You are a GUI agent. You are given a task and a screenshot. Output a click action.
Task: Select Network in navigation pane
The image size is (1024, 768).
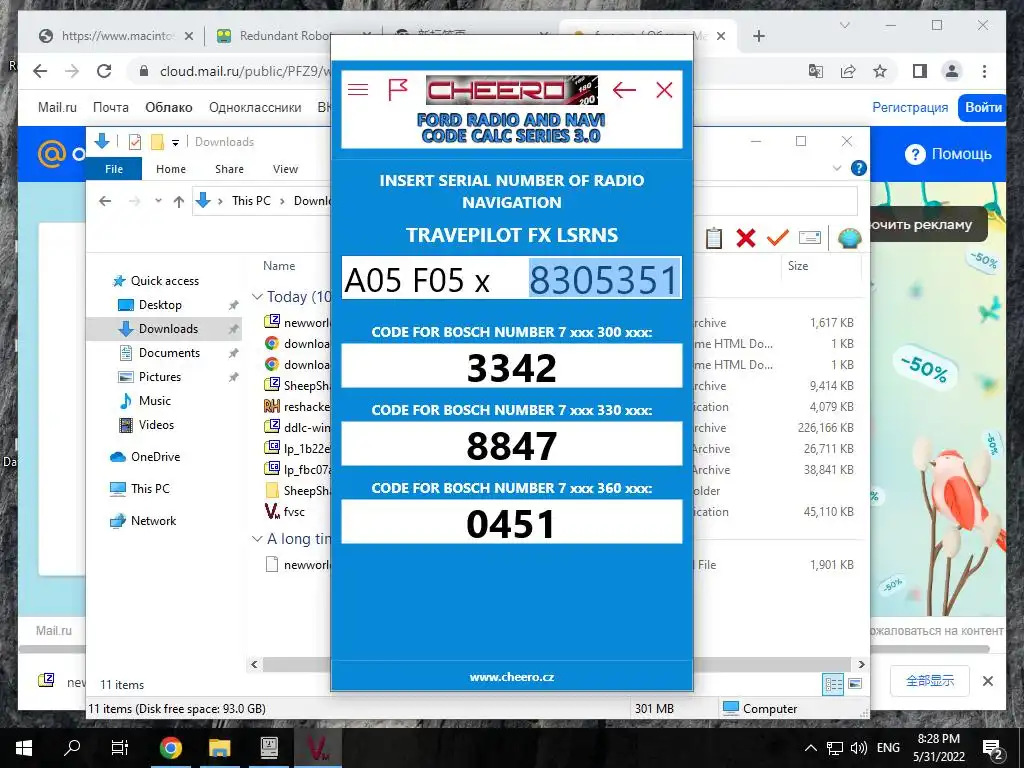153,520
